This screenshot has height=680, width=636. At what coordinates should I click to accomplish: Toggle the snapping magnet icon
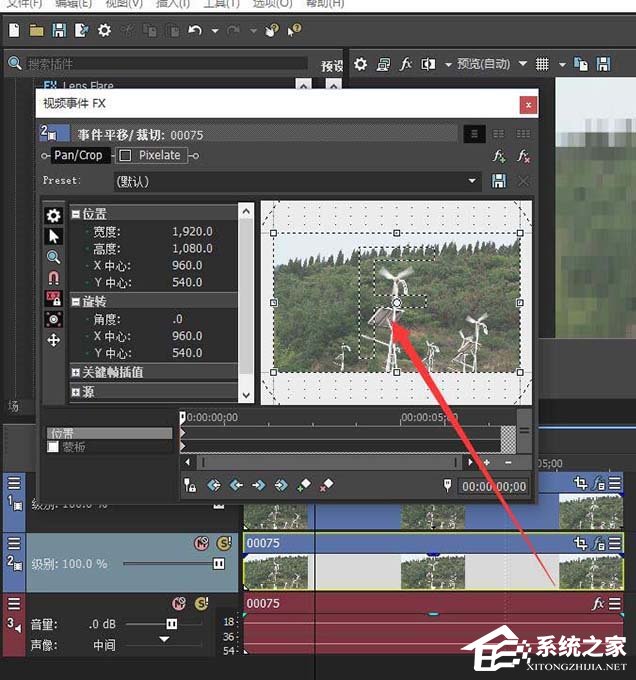(x=53, y=278)
